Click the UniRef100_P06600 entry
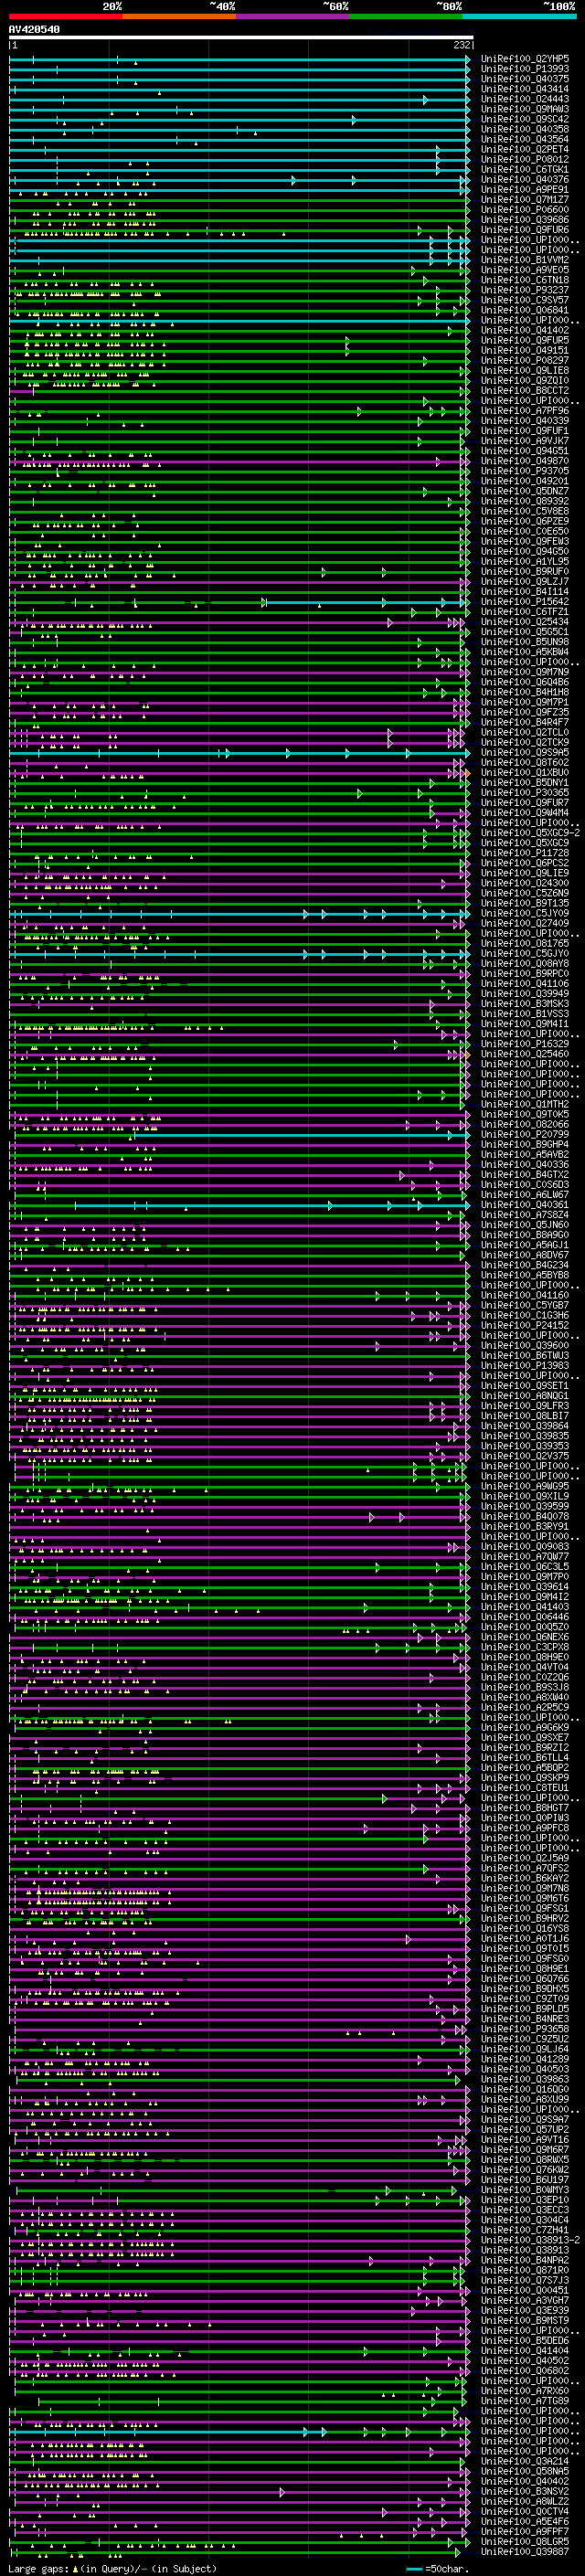Screen dimensions: 585x2576 [x=525, y=210]
